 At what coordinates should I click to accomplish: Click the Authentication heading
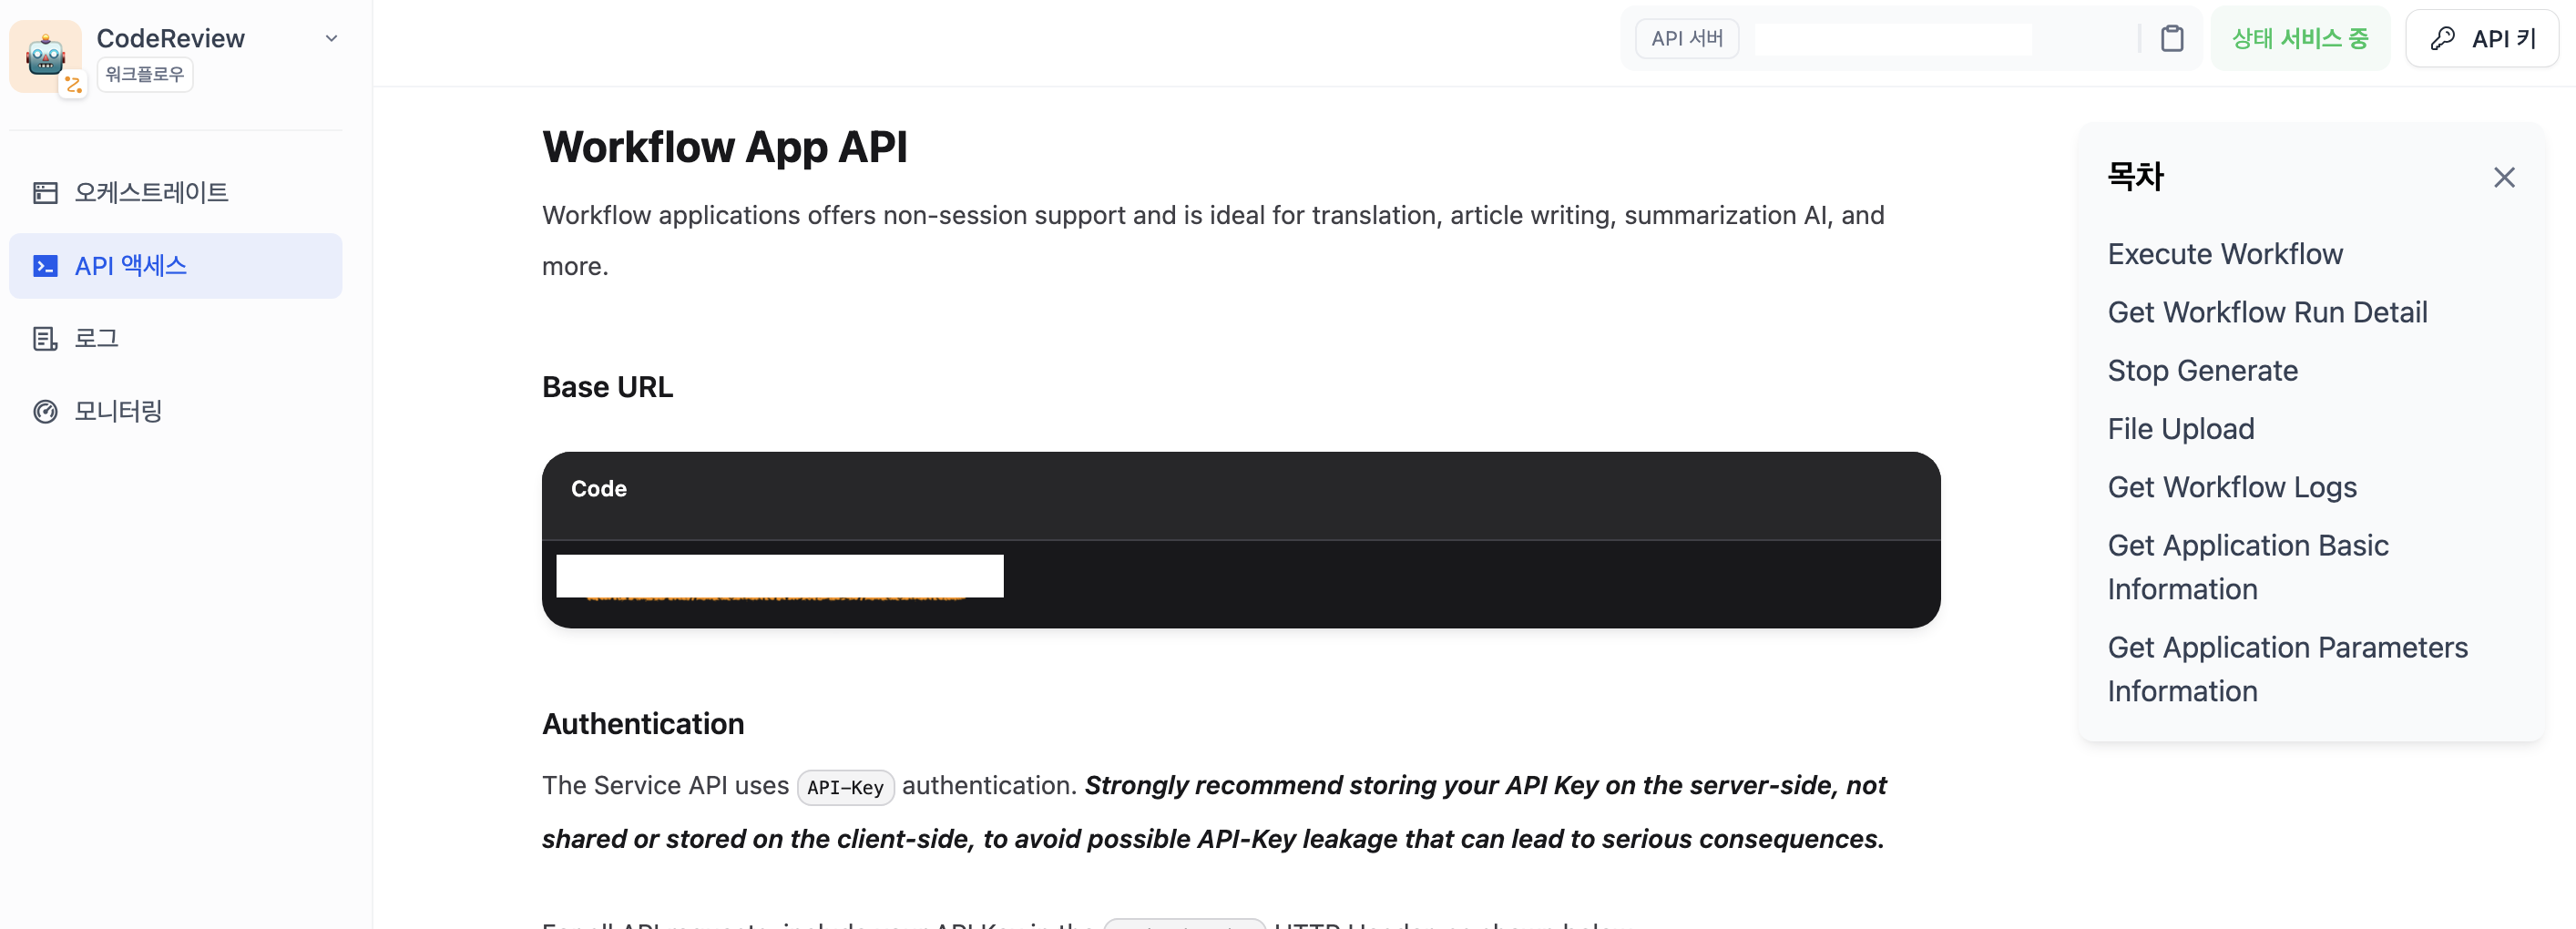[x=643, y=723]
